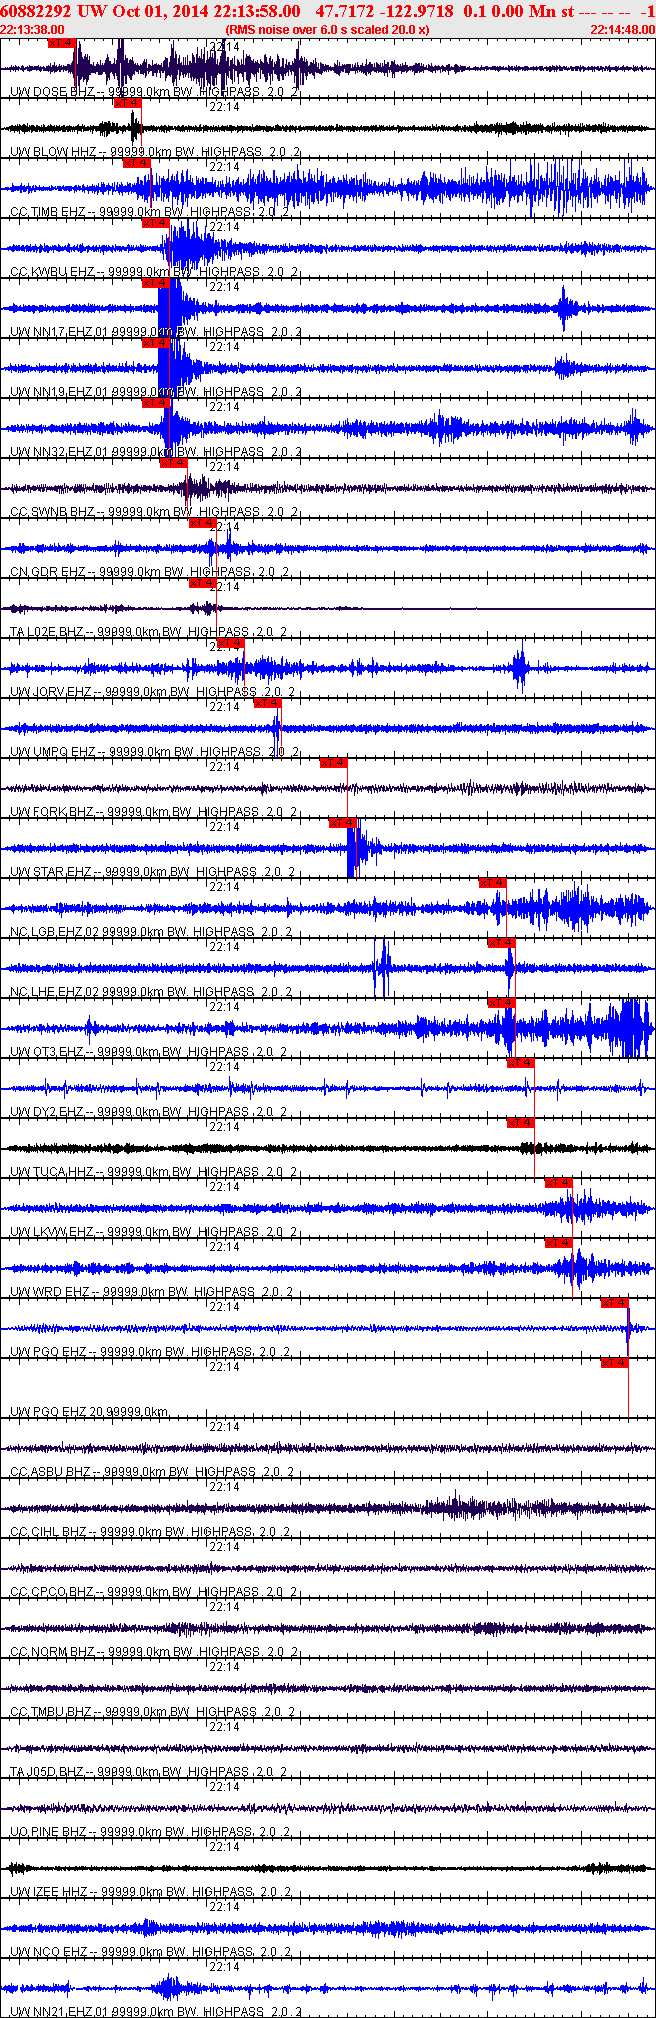Click the start time 22:13:38.00 label
Screen dimensions: 656x2018
coord(32,30)
